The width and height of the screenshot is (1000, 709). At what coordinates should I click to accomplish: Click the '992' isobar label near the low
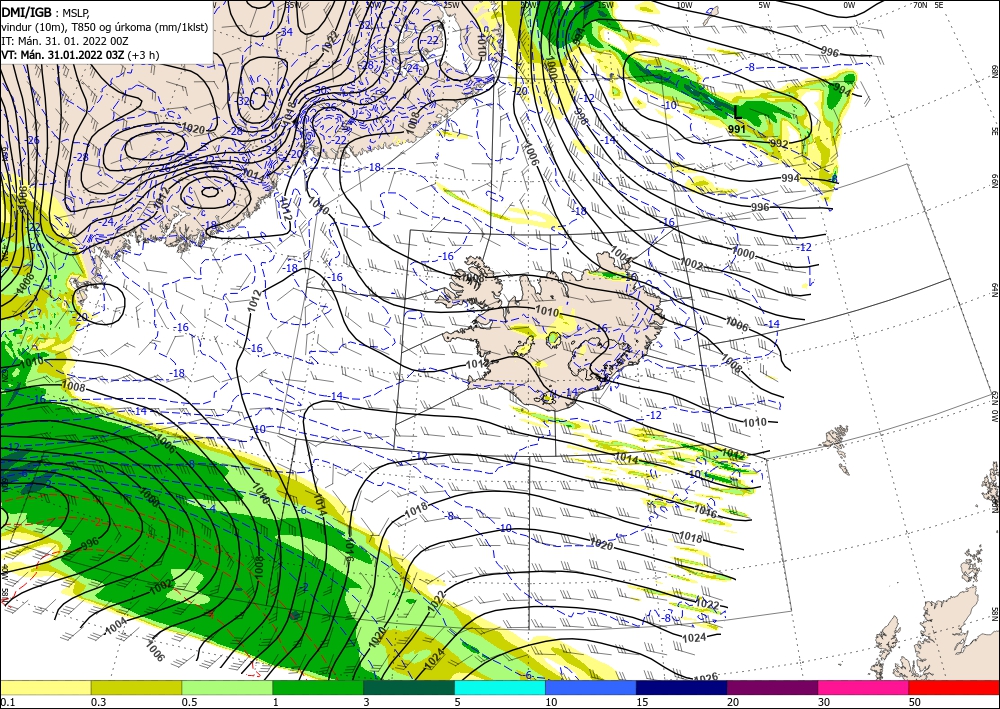click(779, 143)
